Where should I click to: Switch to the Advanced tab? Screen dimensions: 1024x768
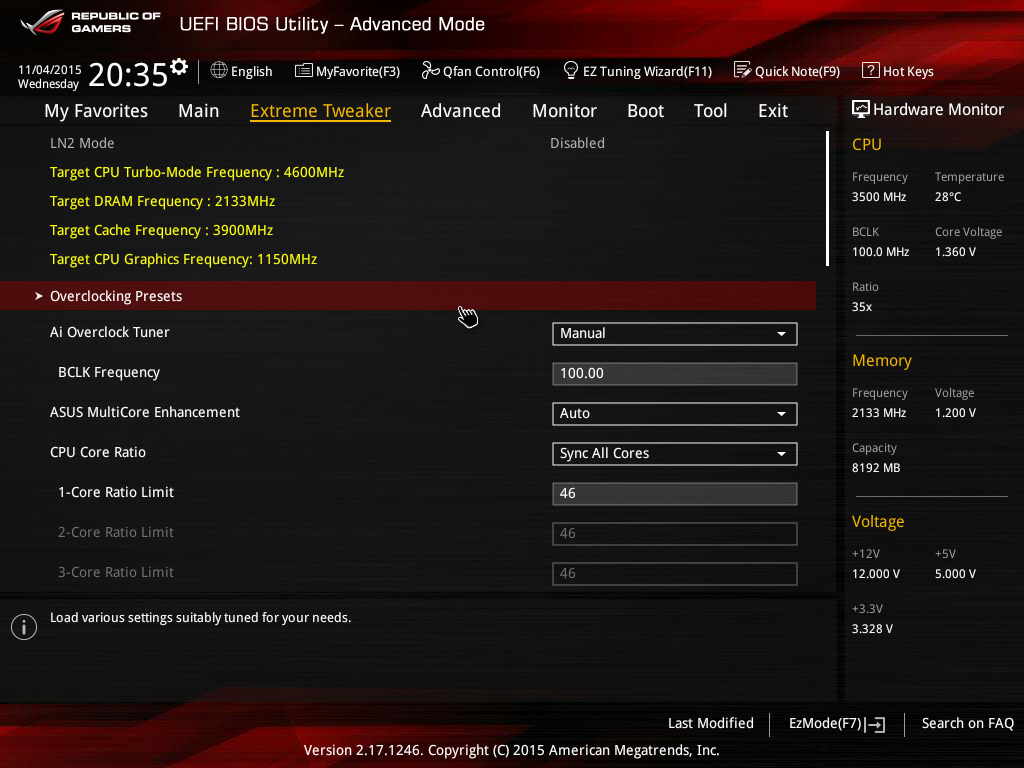(x=461, y=111)
